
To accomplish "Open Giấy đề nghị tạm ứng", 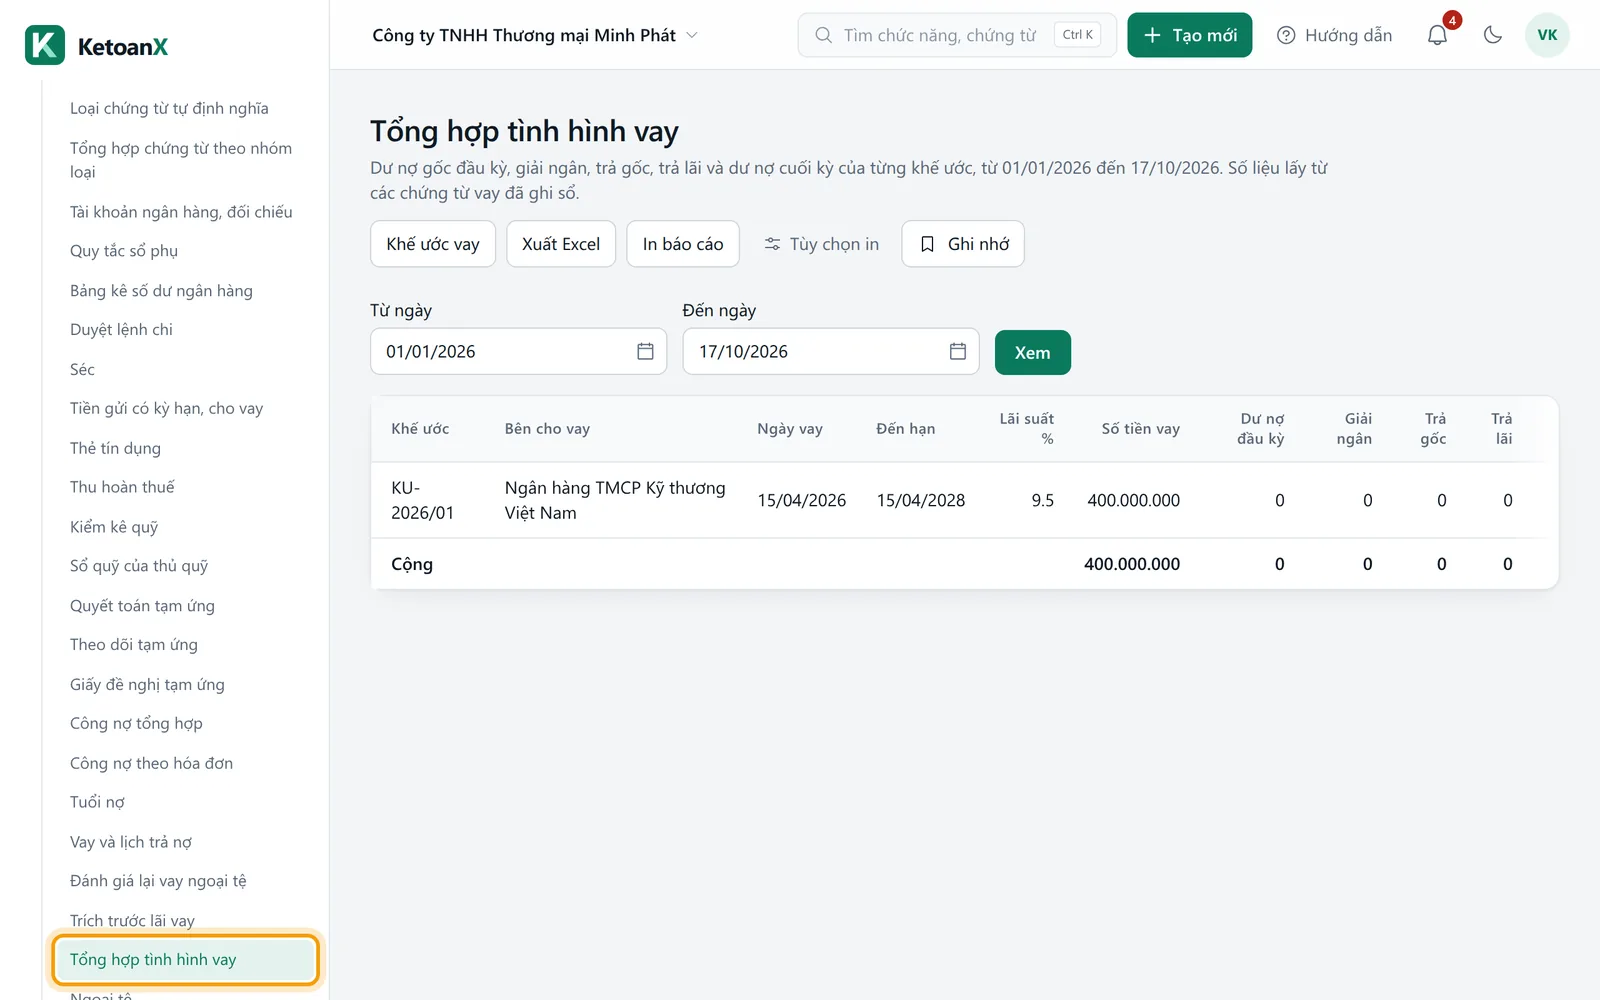I will [147, 685].
